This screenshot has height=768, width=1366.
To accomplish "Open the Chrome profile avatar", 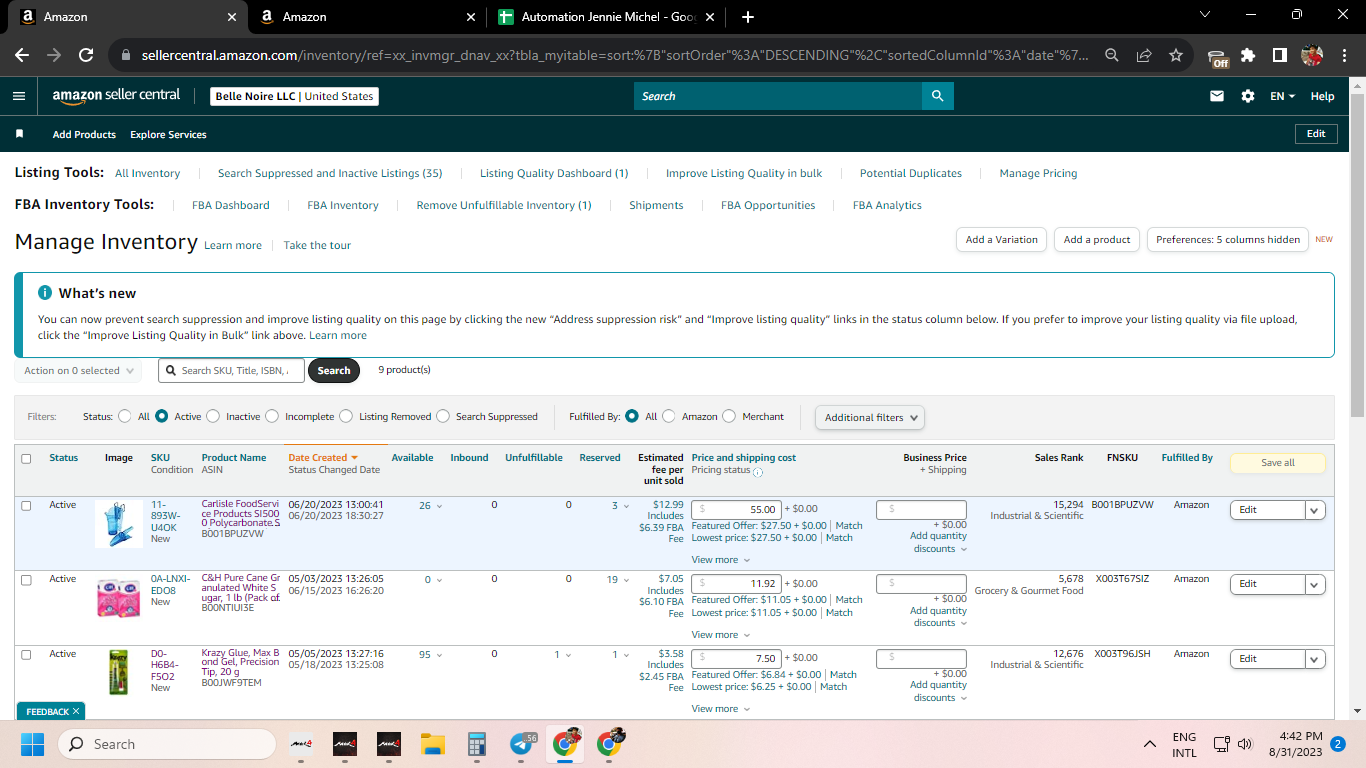I will (x=1312, y=56).
